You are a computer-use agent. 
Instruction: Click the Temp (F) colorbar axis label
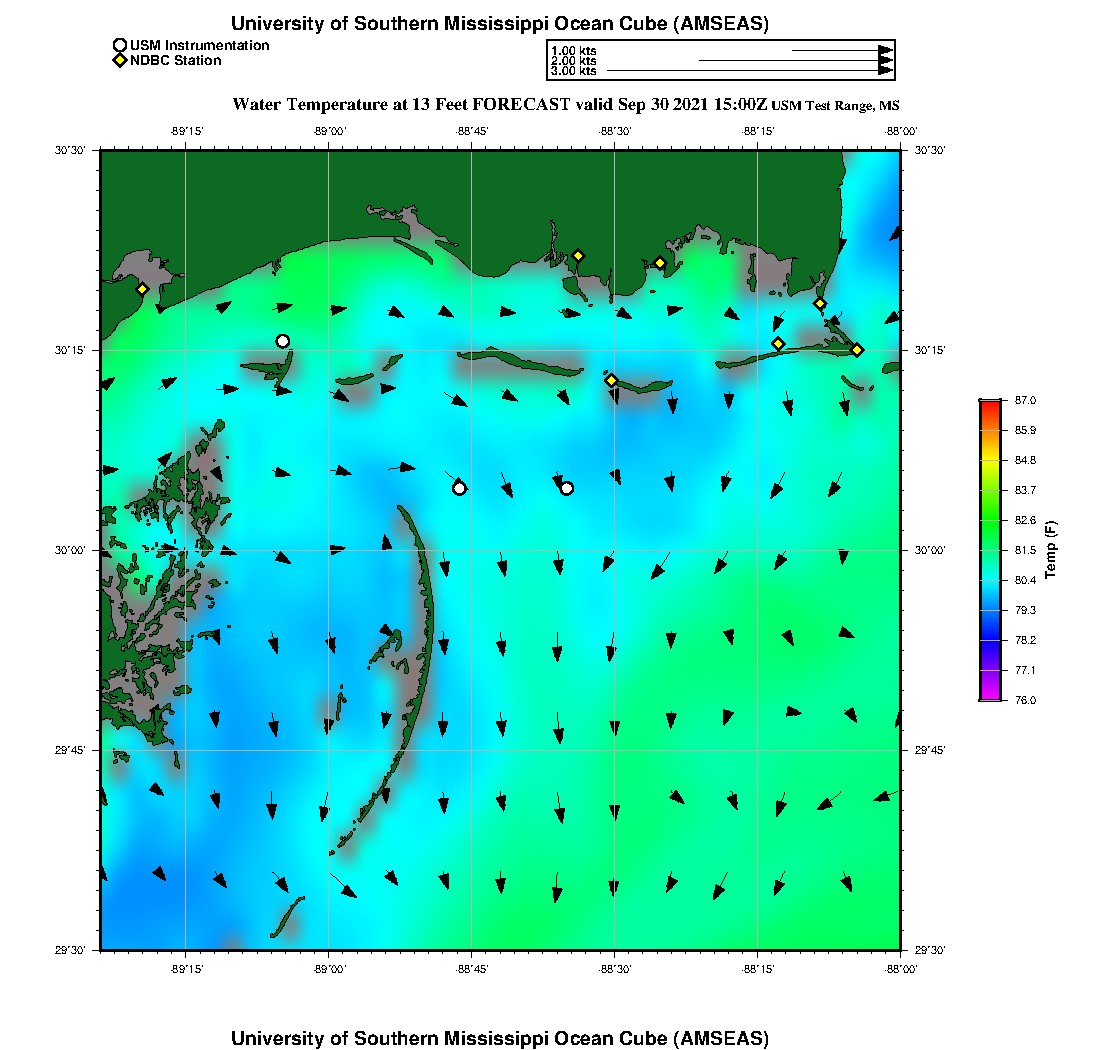point(1051,550)
